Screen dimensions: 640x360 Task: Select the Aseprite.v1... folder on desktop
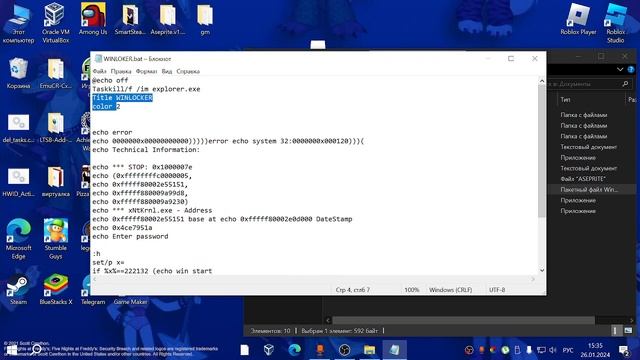(167, 20)
